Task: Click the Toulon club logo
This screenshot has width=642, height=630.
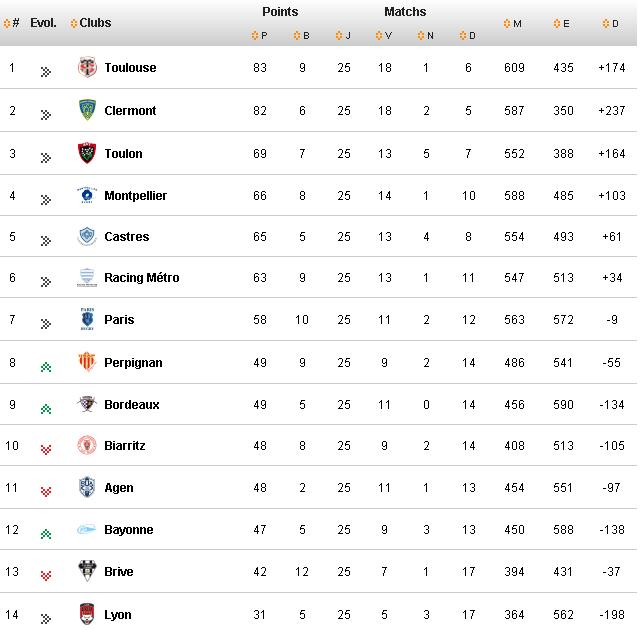Action: coord(87,153)
